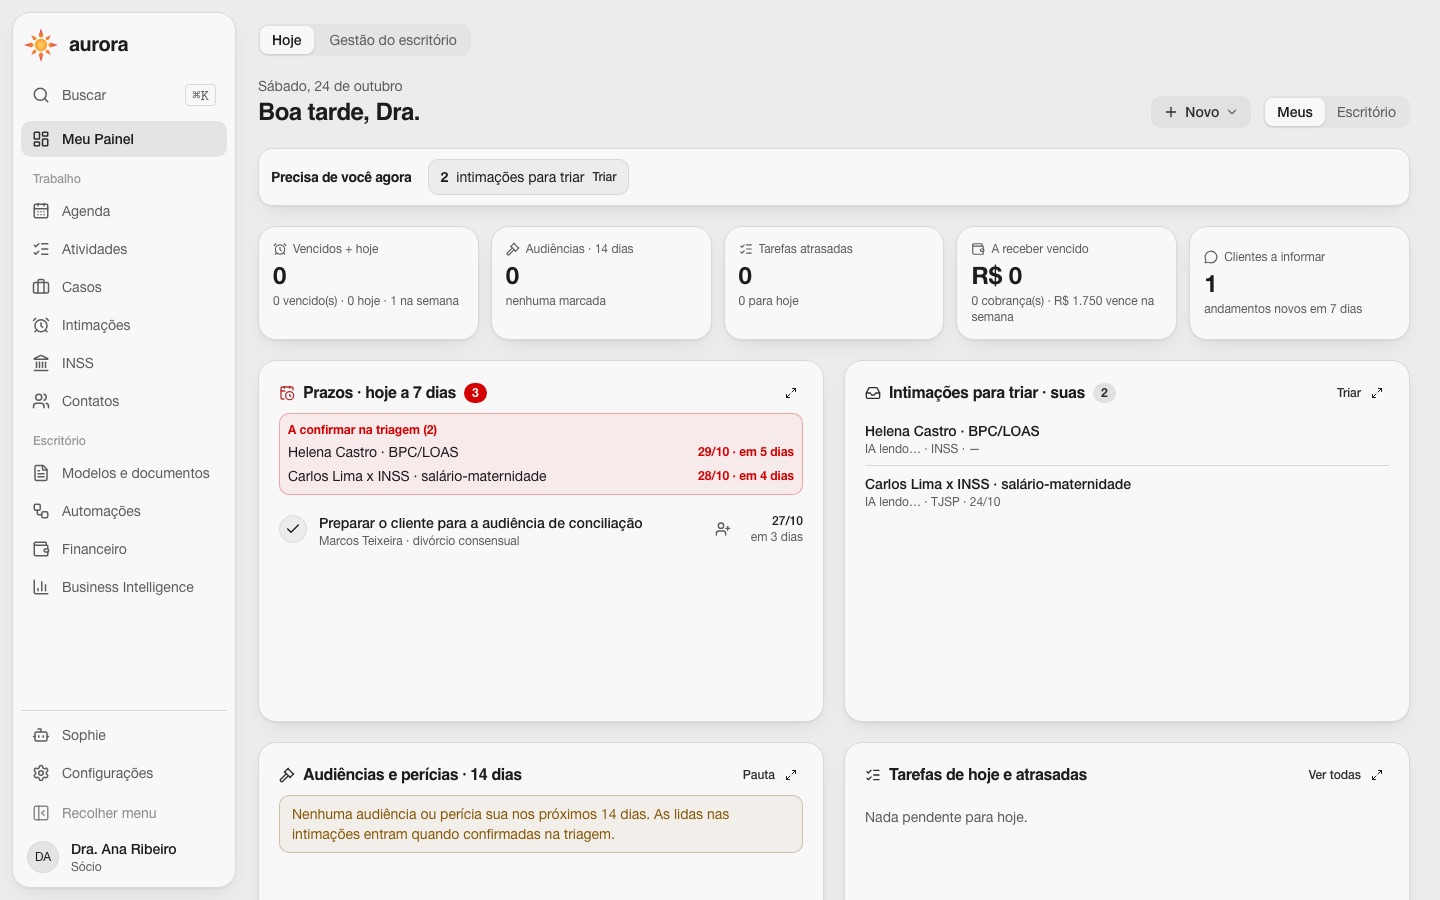This screenshot has width=1440, height=900.
Task: Expand the Prazos panel
Action: click(791, 393)
